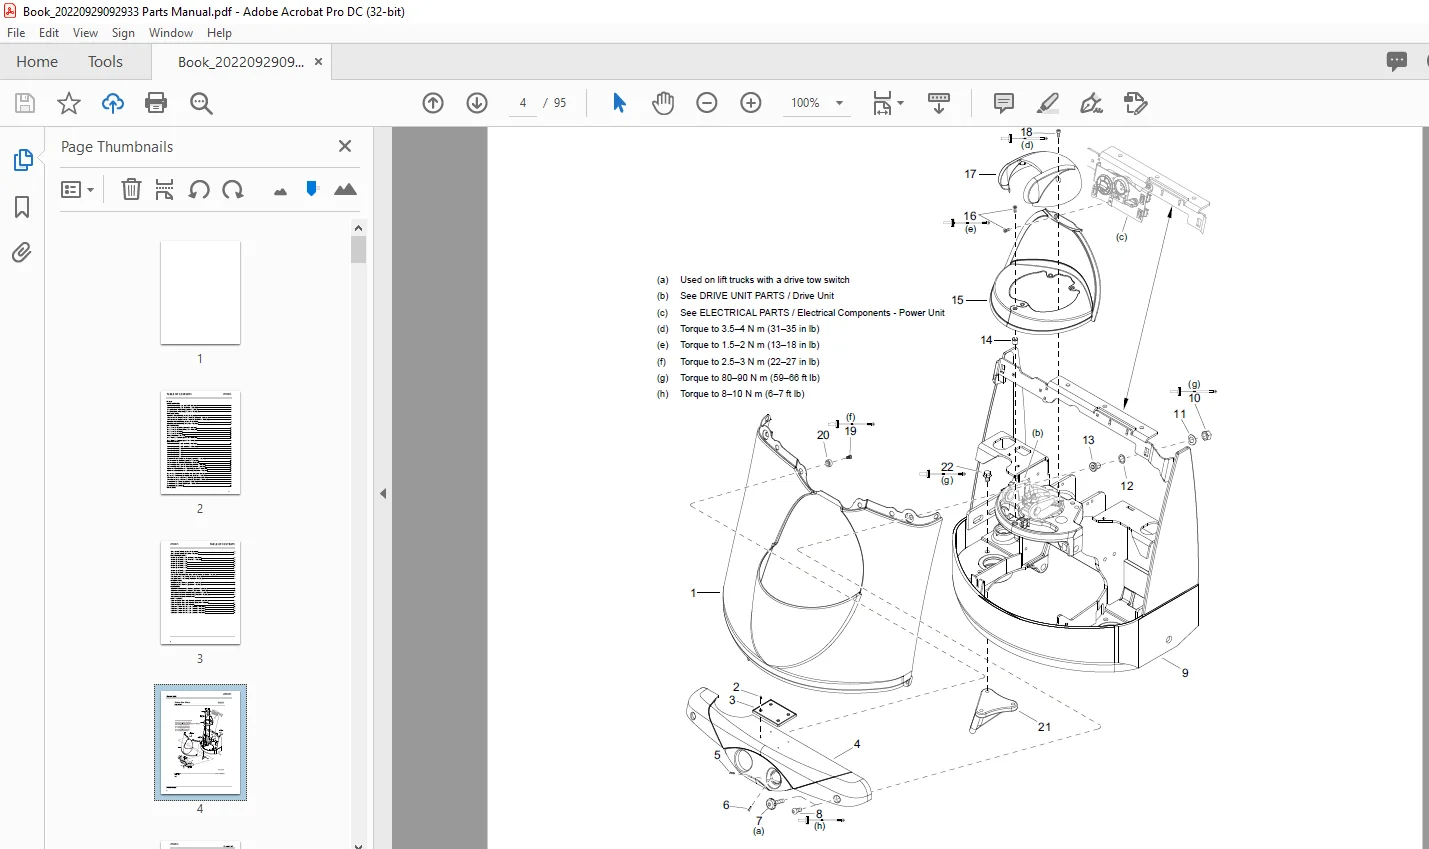This screenshot has height=849, width=1429.
Task: Open the Sign document pen icon
Action: point(1092,103)
